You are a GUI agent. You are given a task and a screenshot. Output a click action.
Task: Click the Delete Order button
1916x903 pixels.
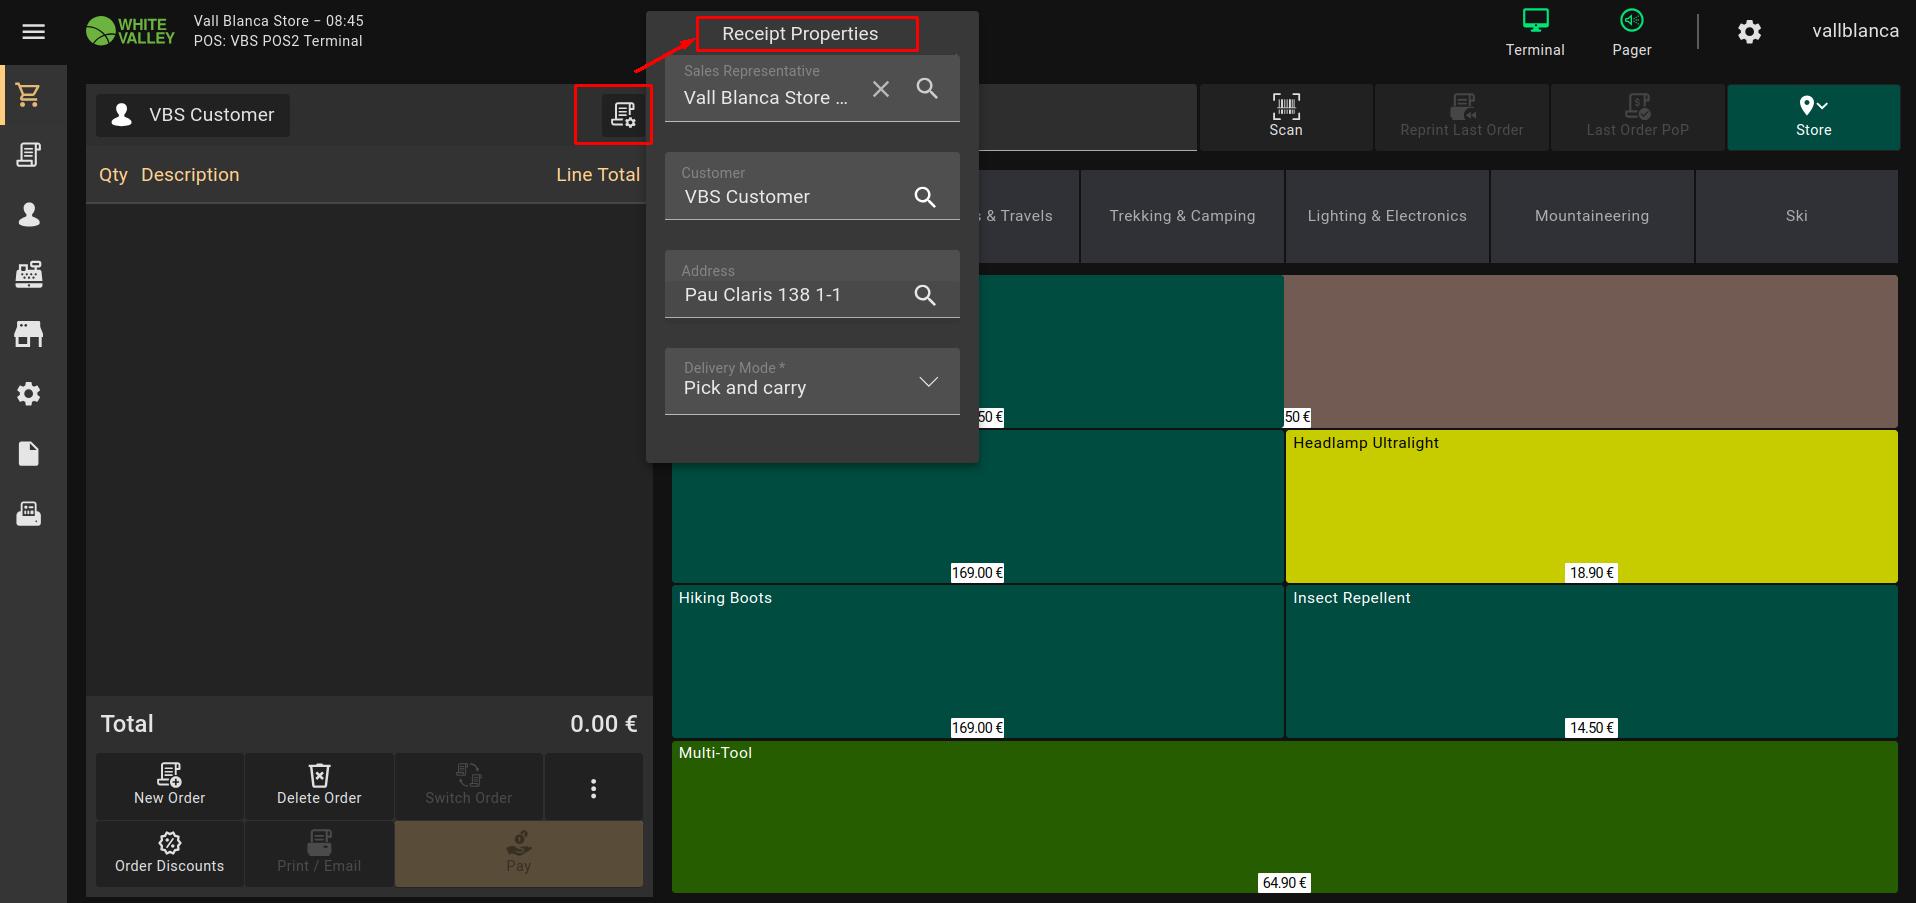(x=319, y=785)
